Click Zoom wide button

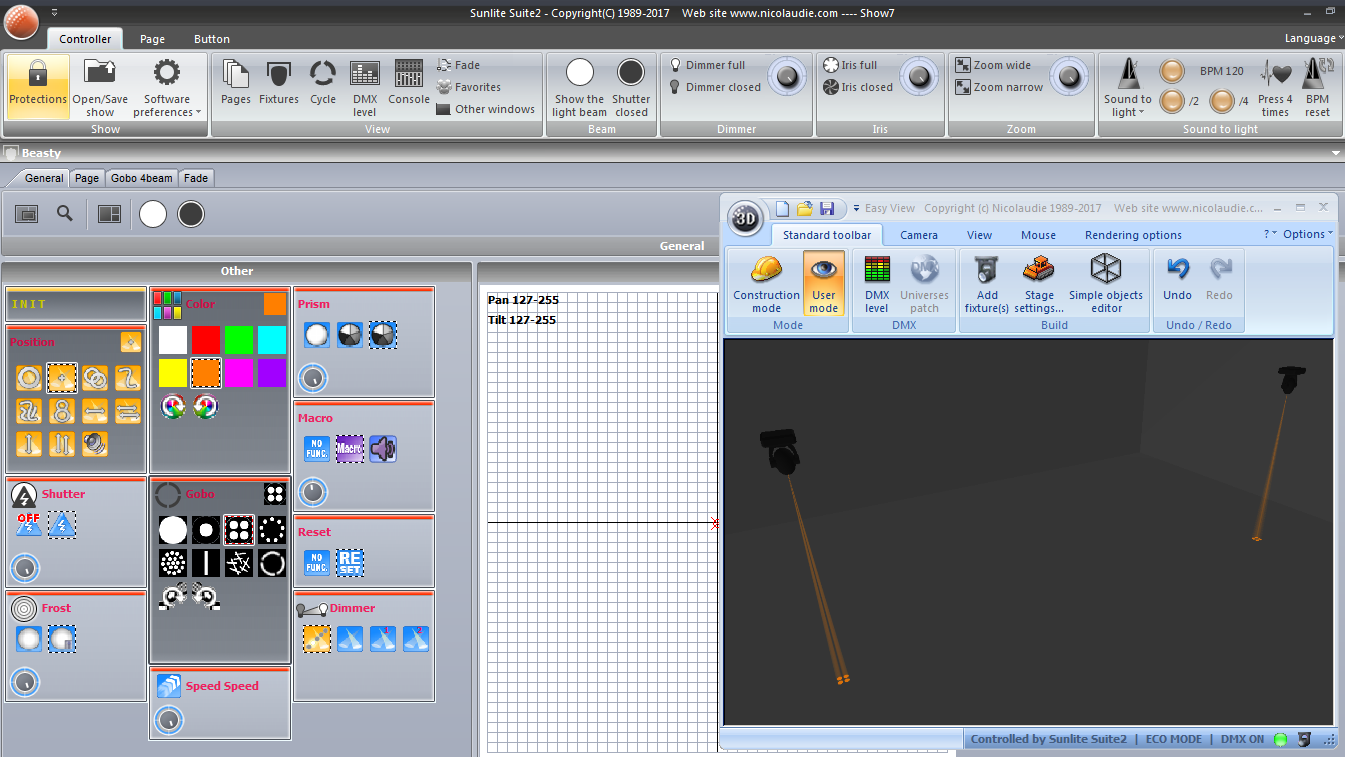pos(993,65)
